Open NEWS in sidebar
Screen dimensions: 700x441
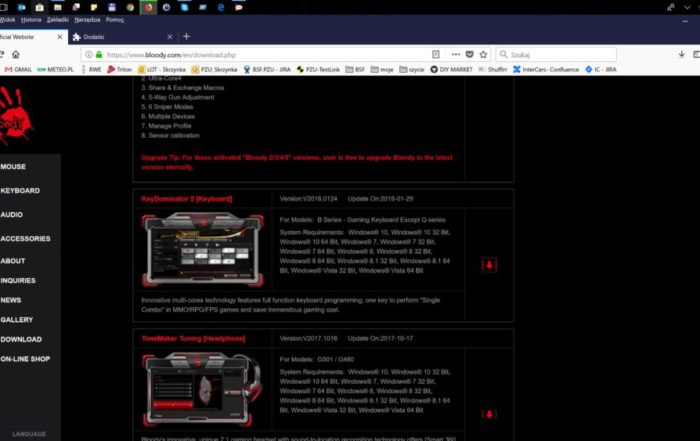click(x=11, y=300)
